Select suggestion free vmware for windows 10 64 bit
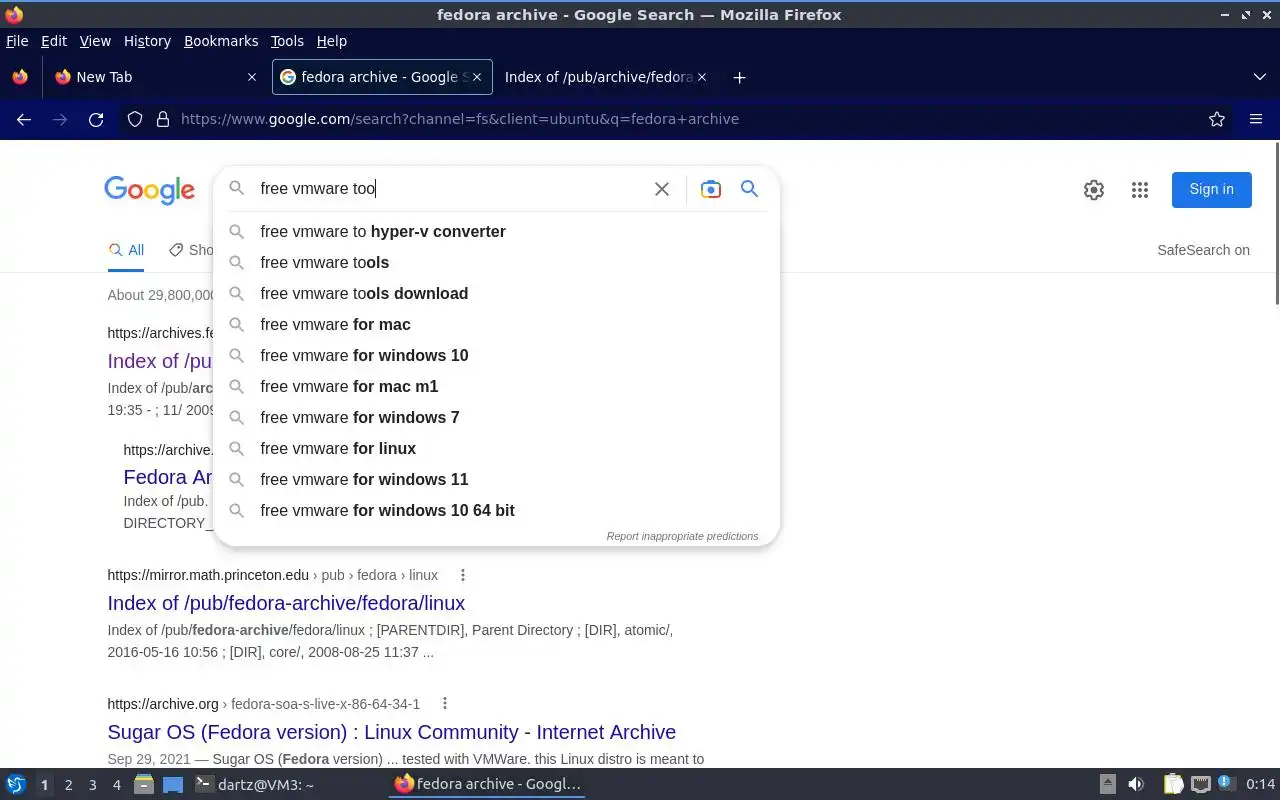1280x800 pixels. [496, 510]
